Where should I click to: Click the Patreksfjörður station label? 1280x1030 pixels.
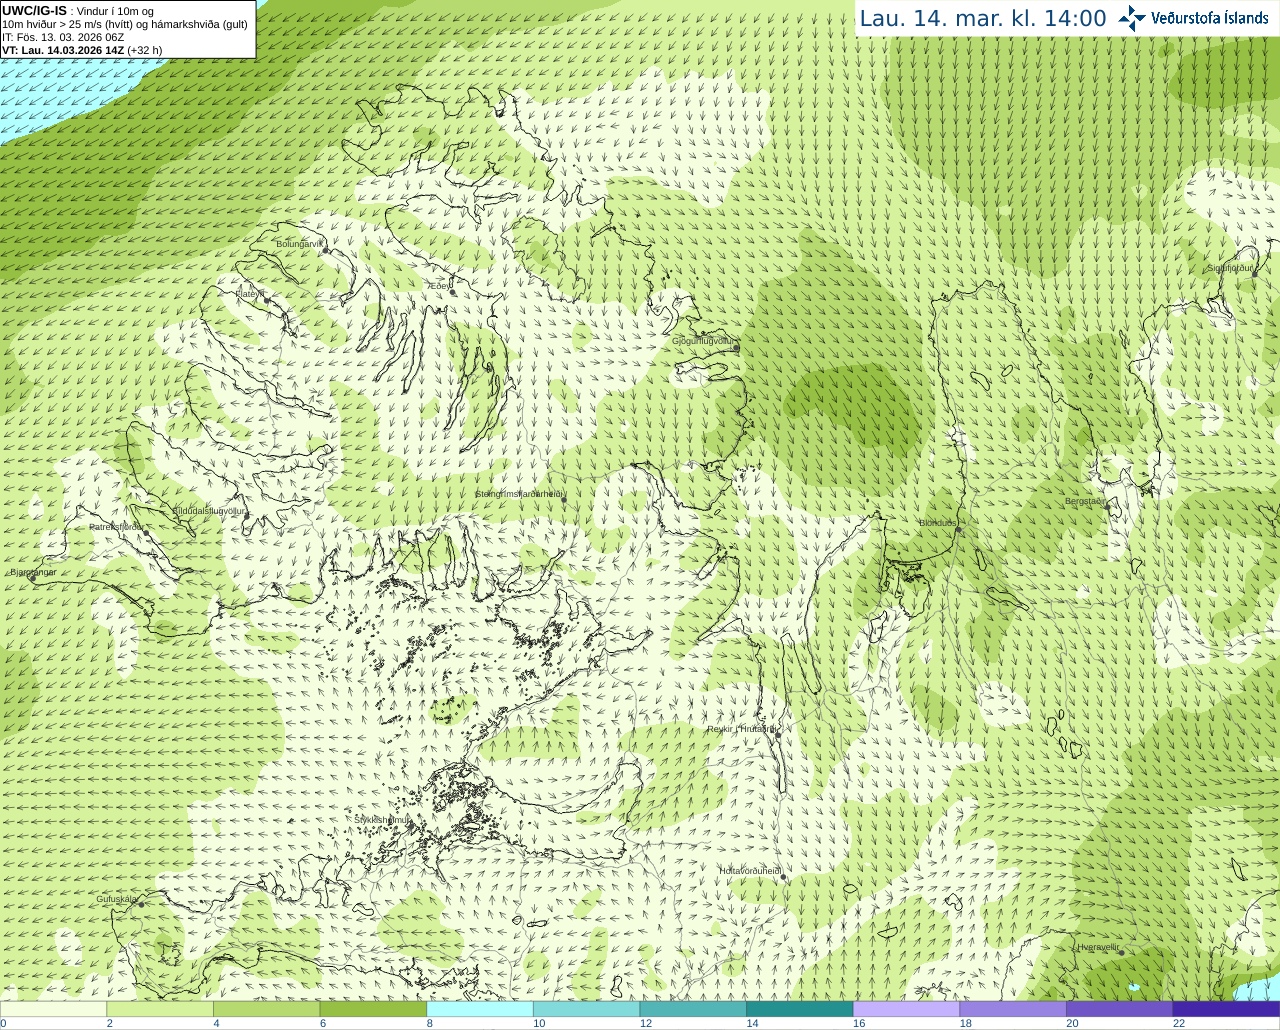(117, 526)
